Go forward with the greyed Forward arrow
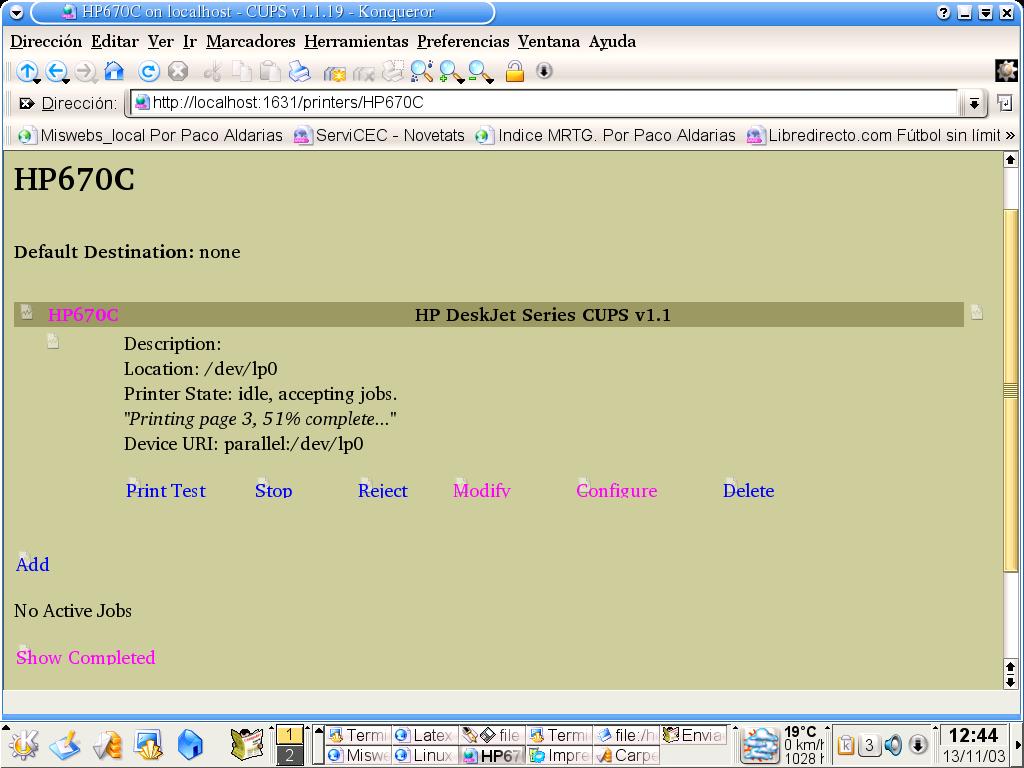 point(86,71)
